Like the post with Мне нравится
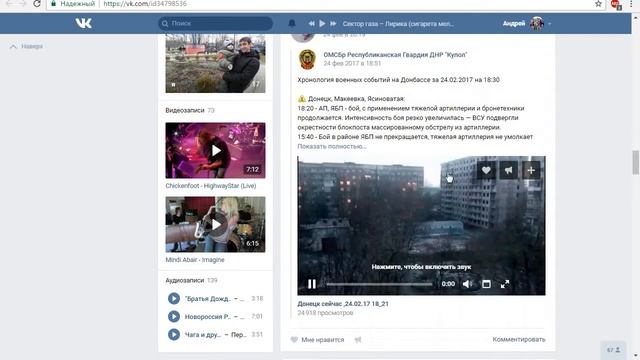The image size is (640, 360). 317,340
